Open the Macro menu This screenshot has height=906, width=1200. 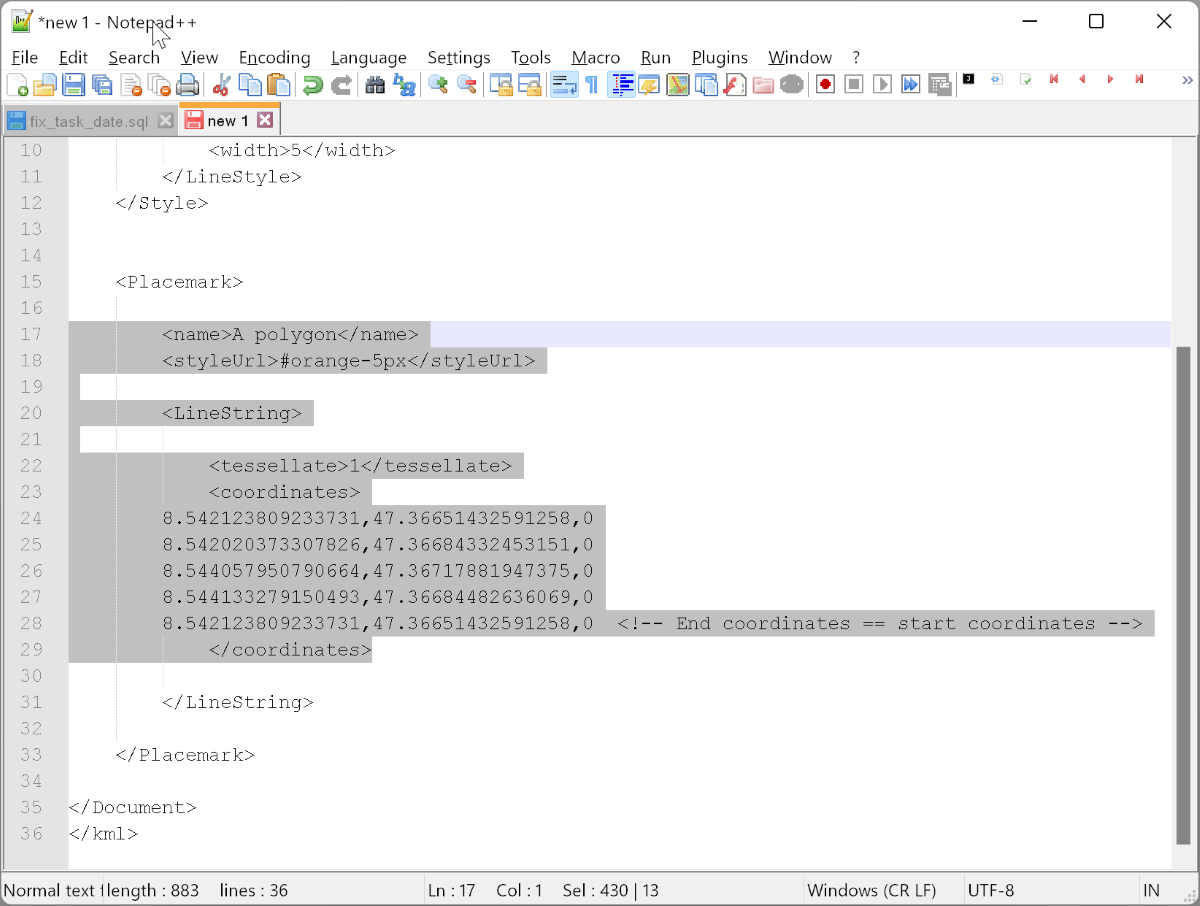tap(596, 57)
